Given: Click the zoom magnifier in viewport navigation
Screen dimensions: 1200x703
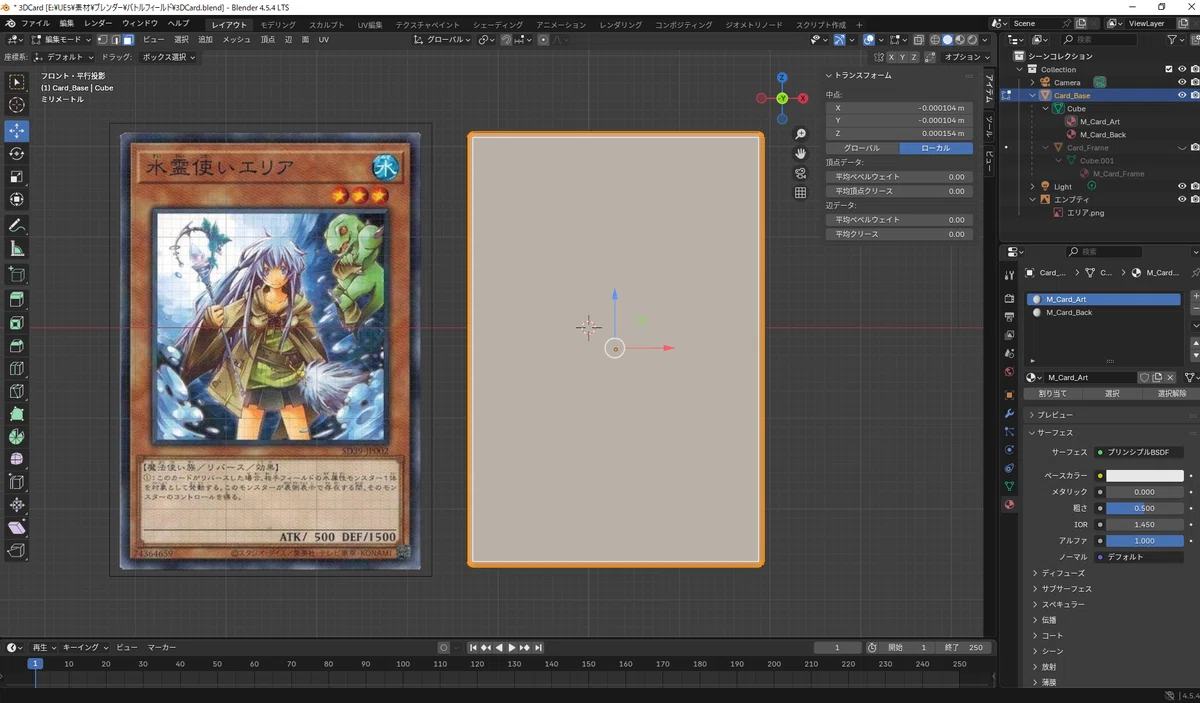Looking at the screenshot, I should pyautogui.click(x=800, y=134).
